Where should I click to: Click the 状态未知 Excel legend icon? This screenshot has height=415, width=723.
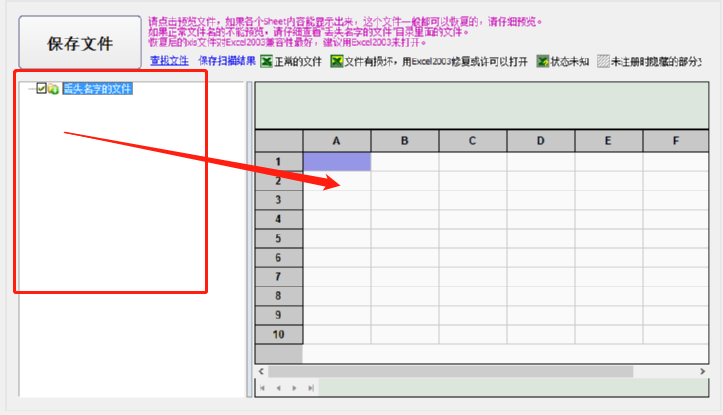coord(543,61)
